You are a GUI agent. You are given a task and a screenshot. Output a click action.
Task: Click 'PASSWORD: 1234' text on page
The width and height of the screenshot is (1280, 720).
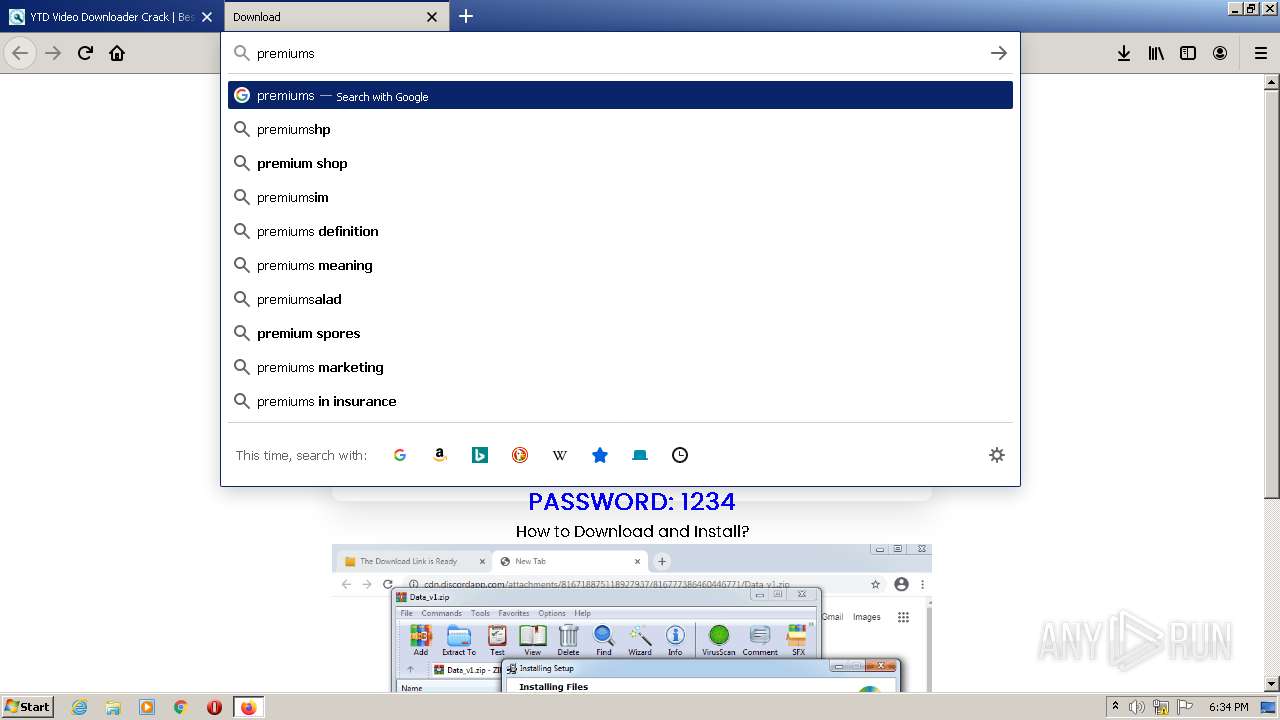632,501
